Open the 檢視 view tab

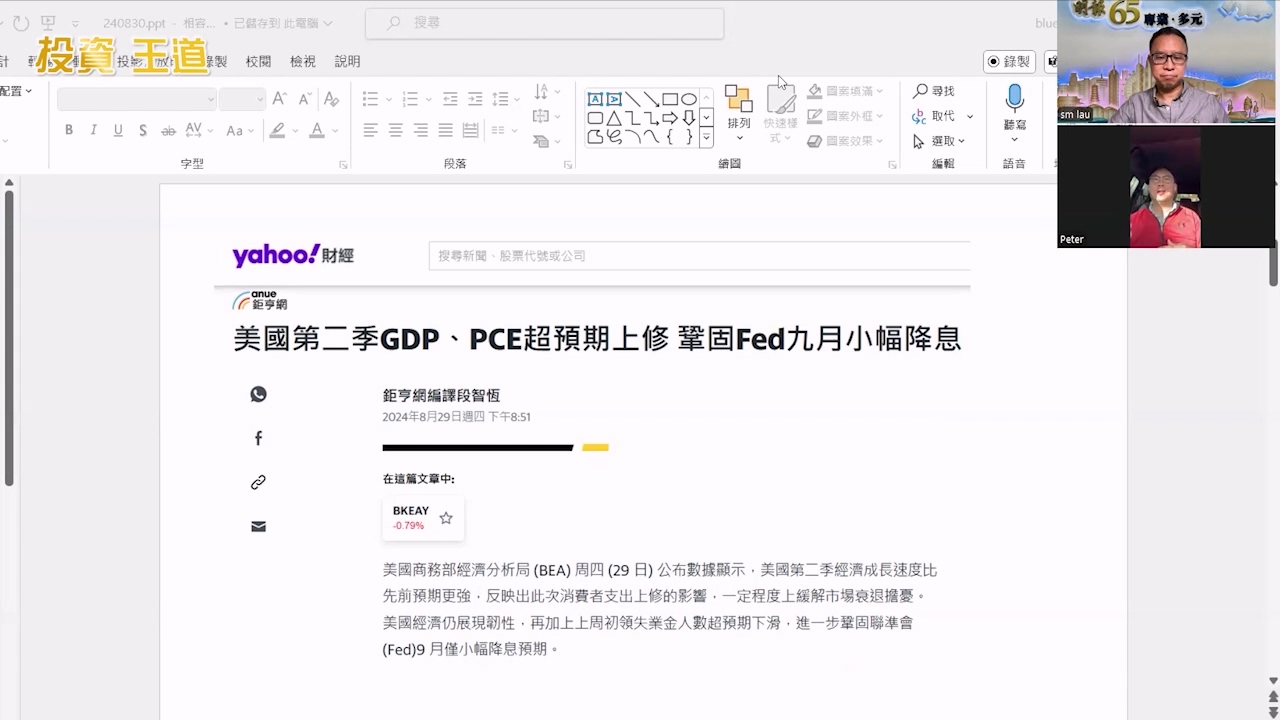pos(303,61)
